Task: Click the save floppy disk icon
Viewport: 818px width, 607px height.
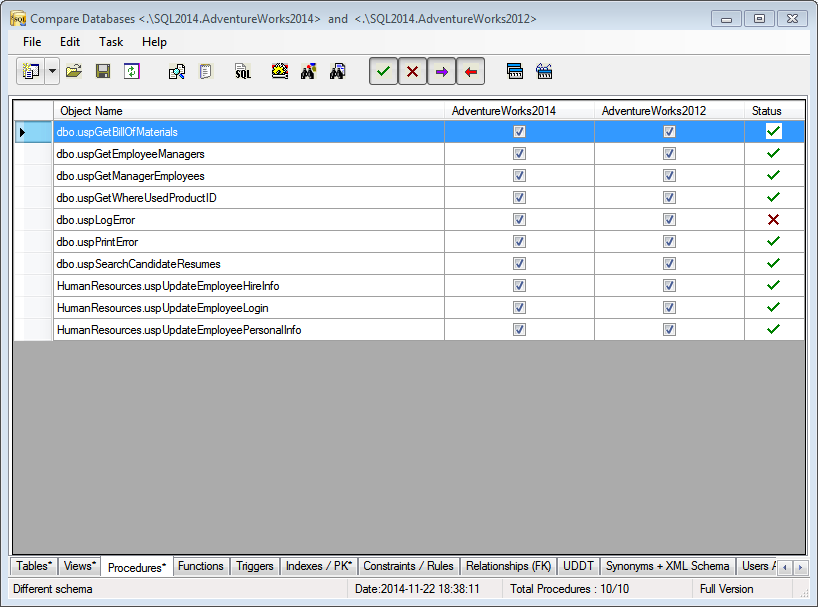Action: click(x=102, y=71)
